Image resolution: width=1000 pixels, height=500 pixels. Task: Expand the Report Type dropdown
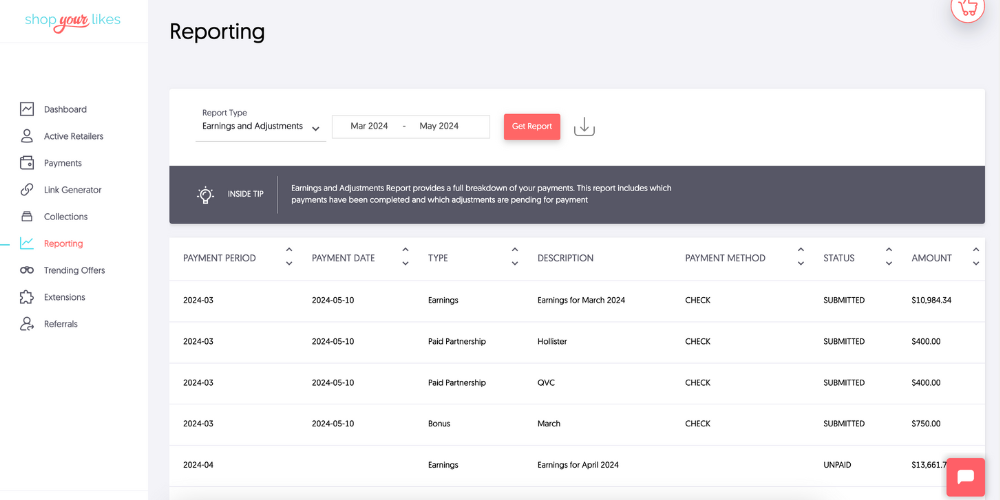[260, 126]
